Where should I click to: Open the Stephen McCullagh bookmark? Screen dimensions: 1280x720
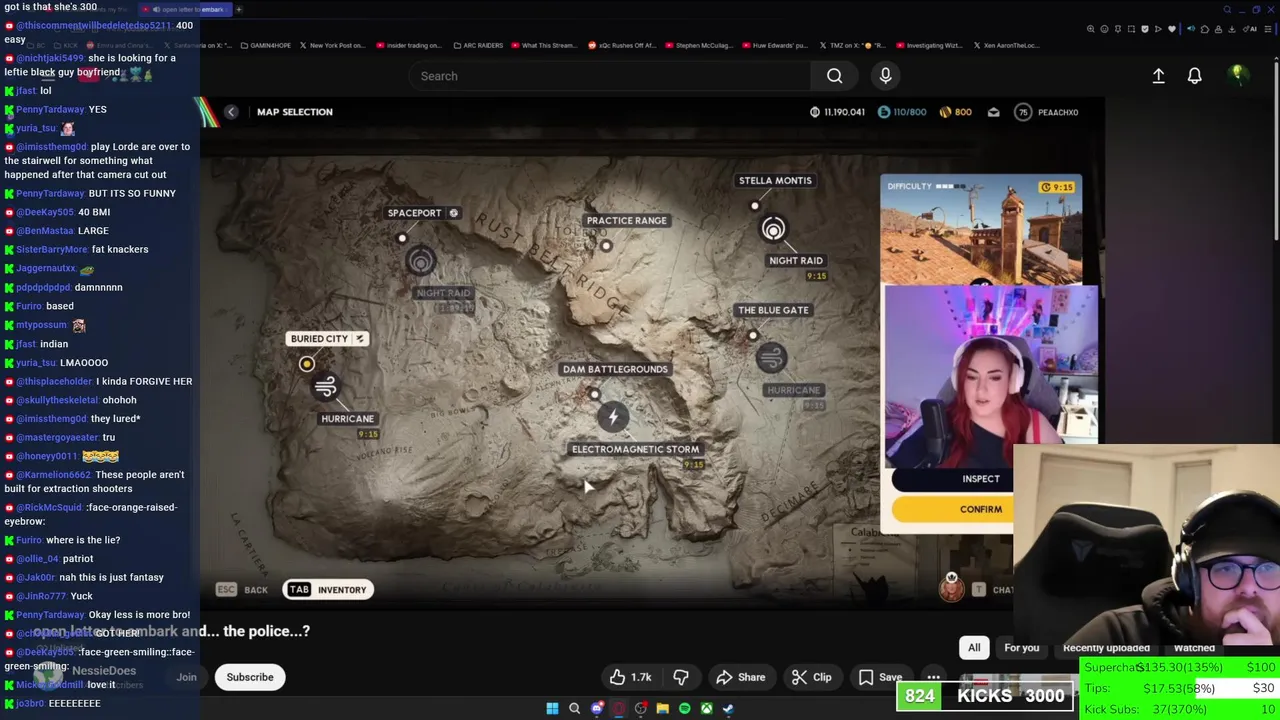pyautogui.click(x=697, y=45)
